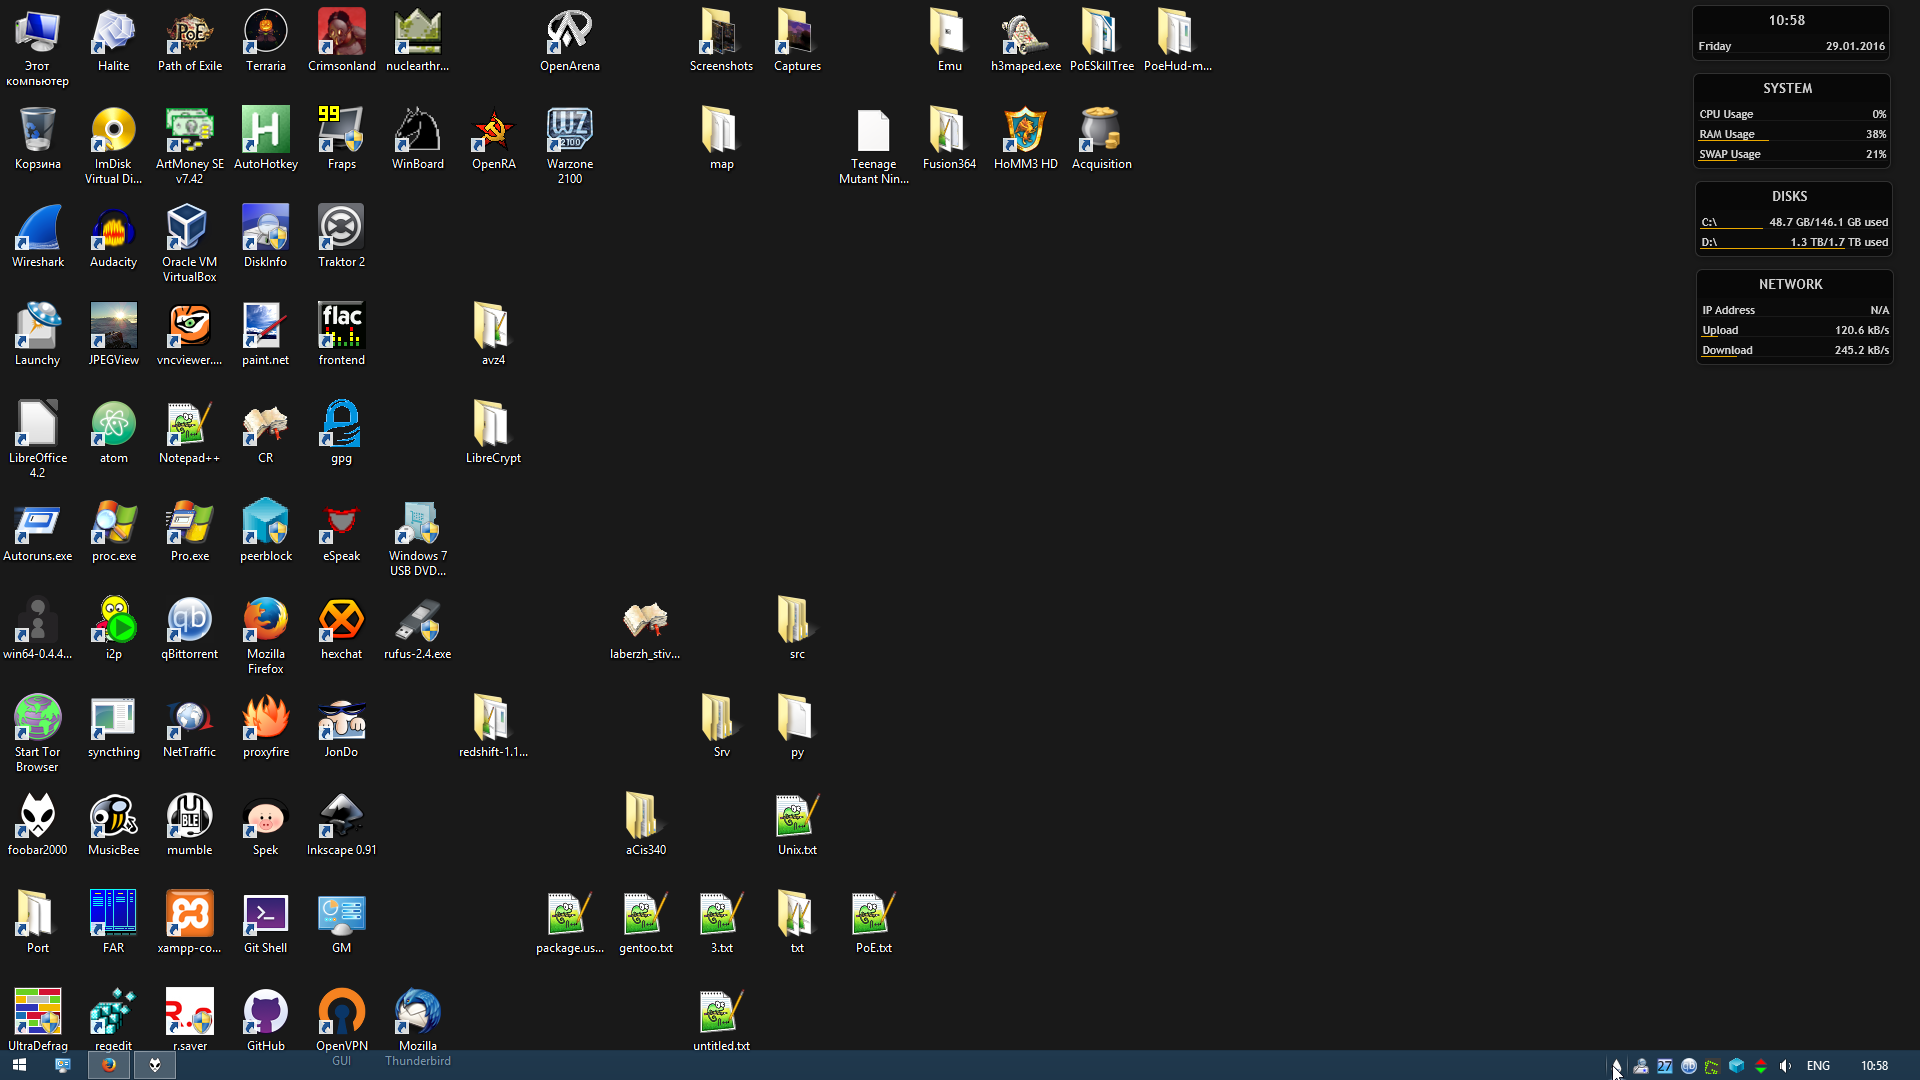
Task: Launch Fraps from the desktop
Action: click(342, 138)
